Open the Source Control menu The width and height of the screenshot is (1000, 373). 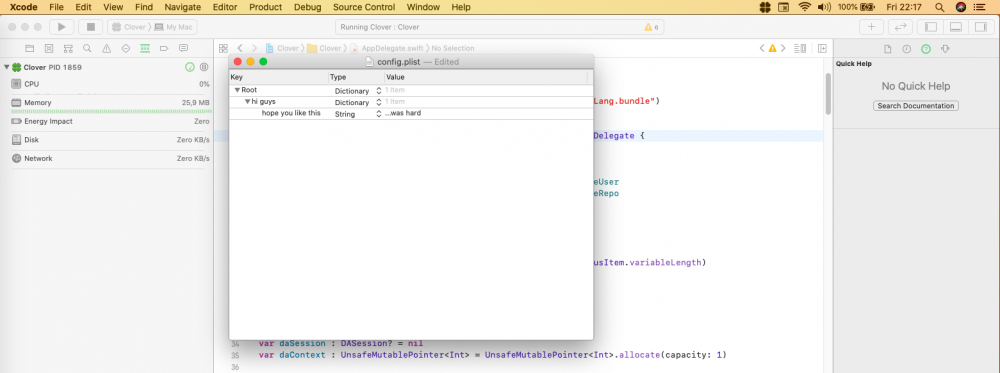pos(365,7)
